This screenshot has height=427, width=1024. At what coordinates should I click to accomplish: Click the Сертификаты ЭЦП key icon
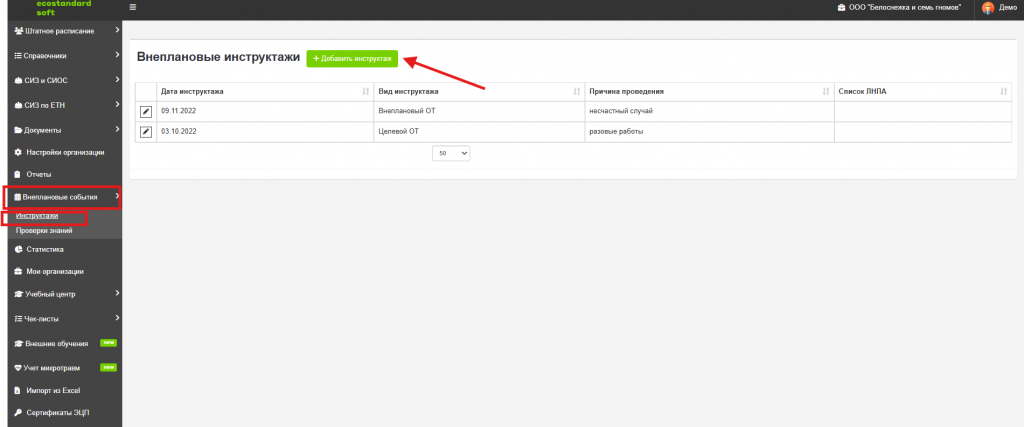click(18, 413)
